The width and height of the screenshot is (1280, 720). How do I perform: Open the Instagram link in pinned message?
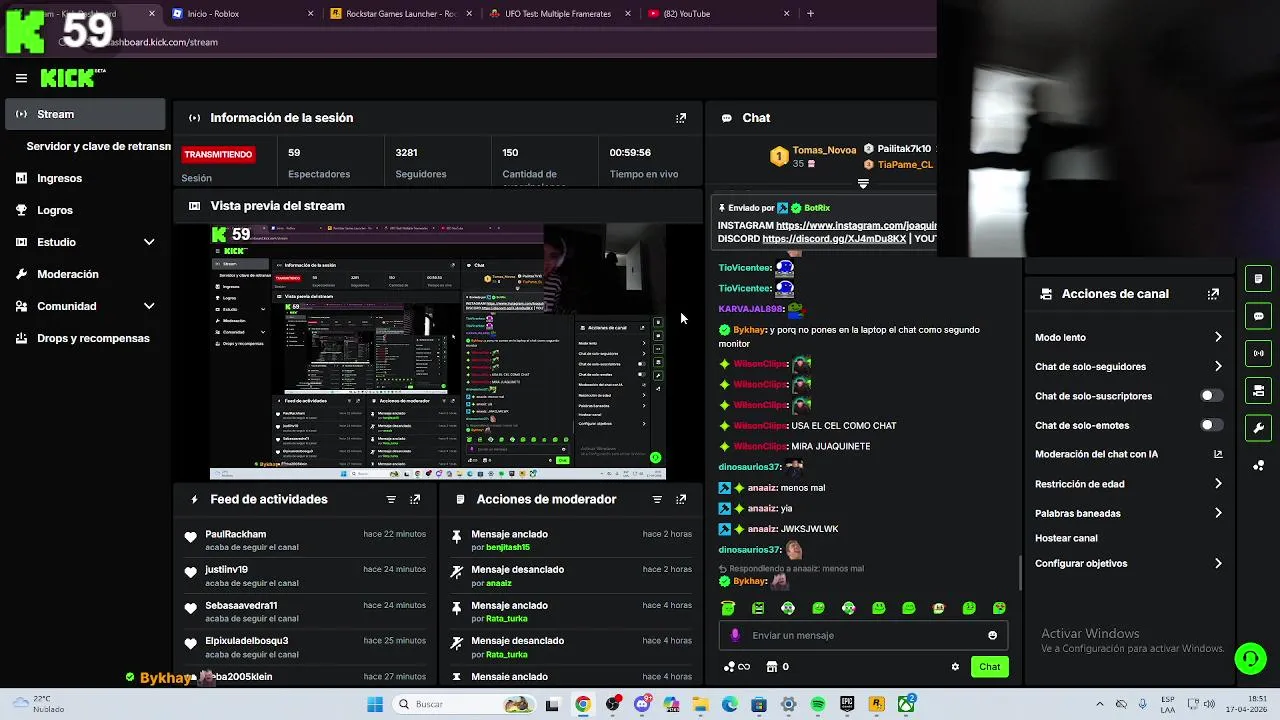point(856,226)
